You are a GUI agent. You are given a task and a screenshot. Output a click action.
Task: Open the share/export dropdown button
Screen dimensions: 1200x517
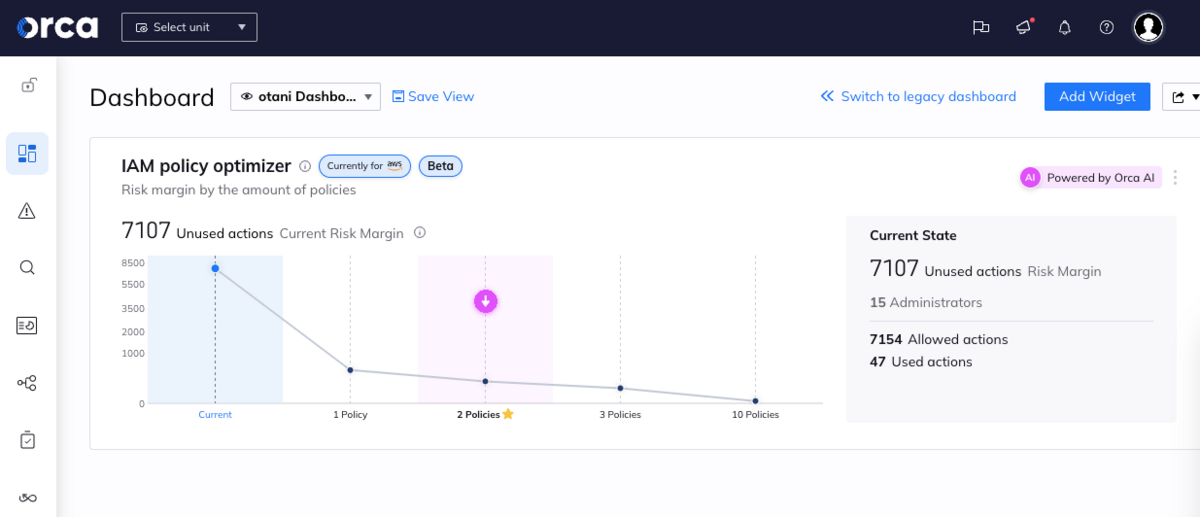tap(1184, 97)
